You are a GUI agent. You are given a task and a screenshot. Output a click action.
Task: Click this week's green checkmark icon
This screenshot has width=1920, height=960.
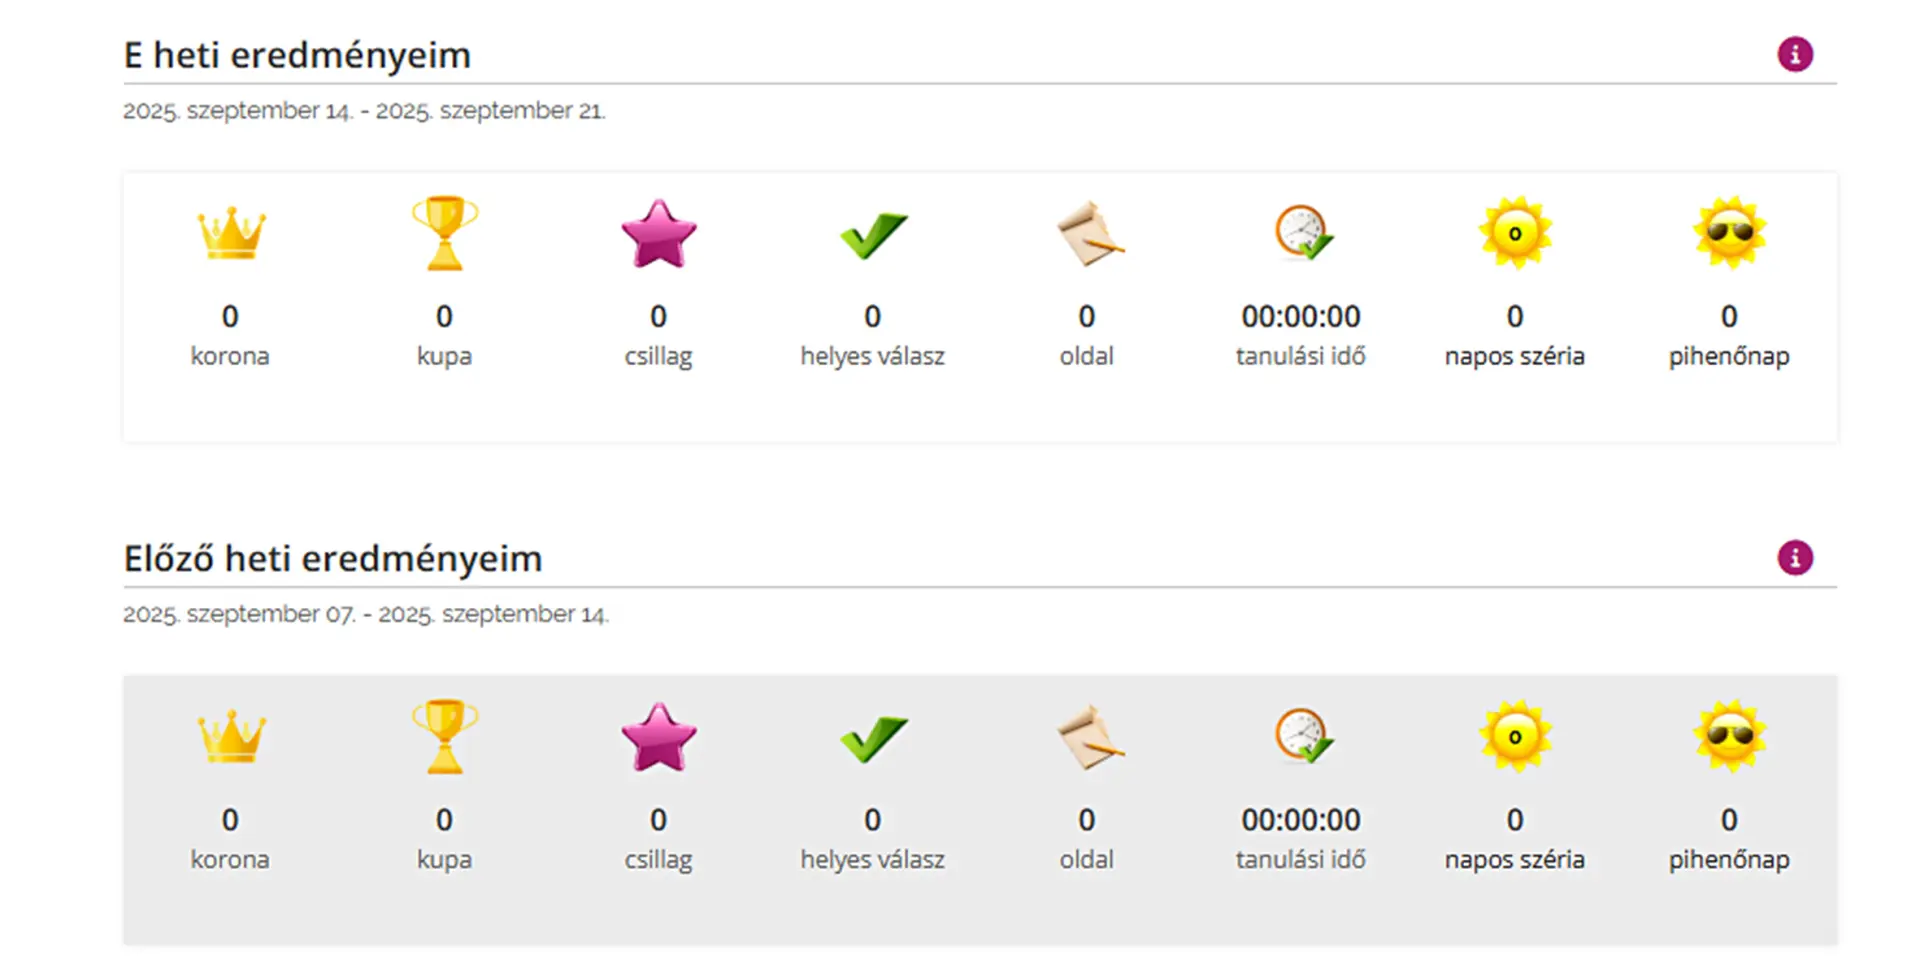[873, 236]
